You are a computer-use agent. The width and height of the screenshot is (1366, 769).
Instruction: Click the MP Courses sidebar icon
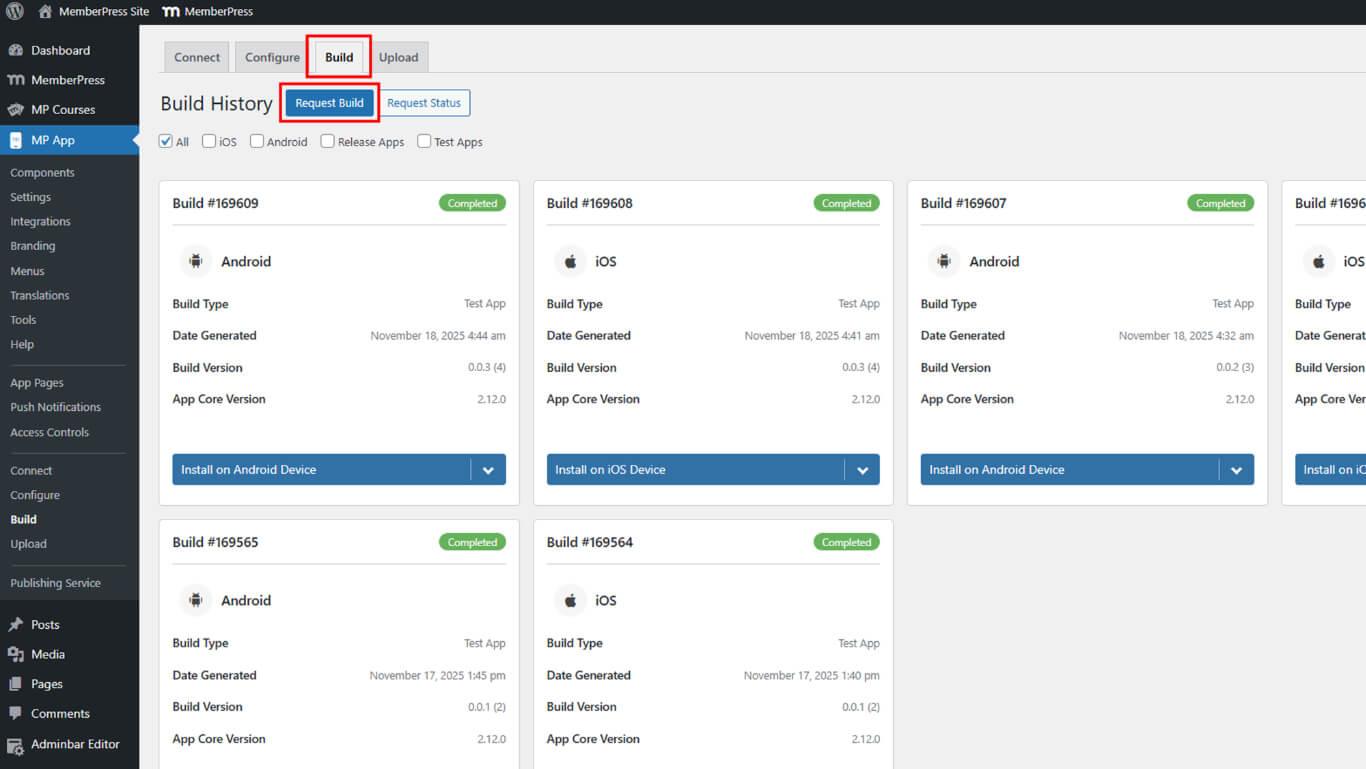tap(15, 110)
